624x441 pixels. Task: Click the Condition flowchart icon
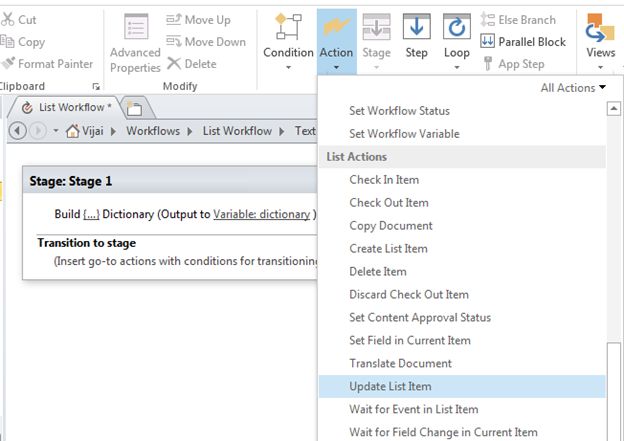click(288, 26)
